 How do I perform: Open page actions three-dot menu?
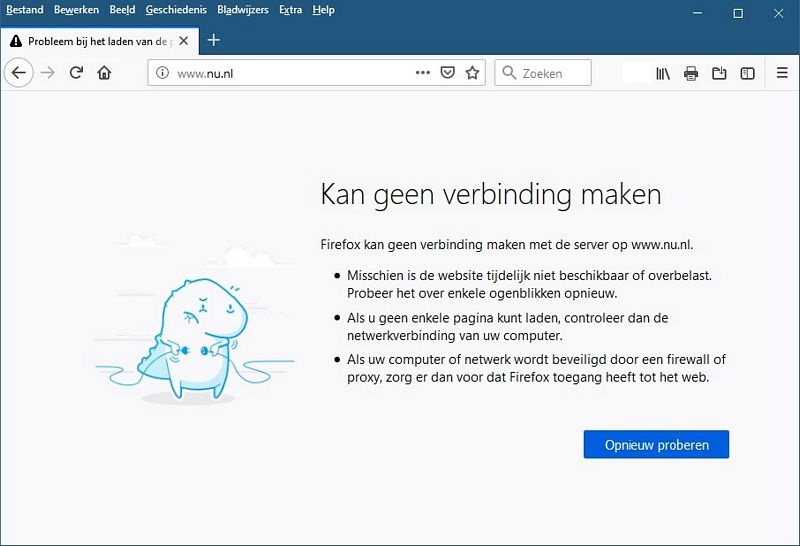coord(422,73)
